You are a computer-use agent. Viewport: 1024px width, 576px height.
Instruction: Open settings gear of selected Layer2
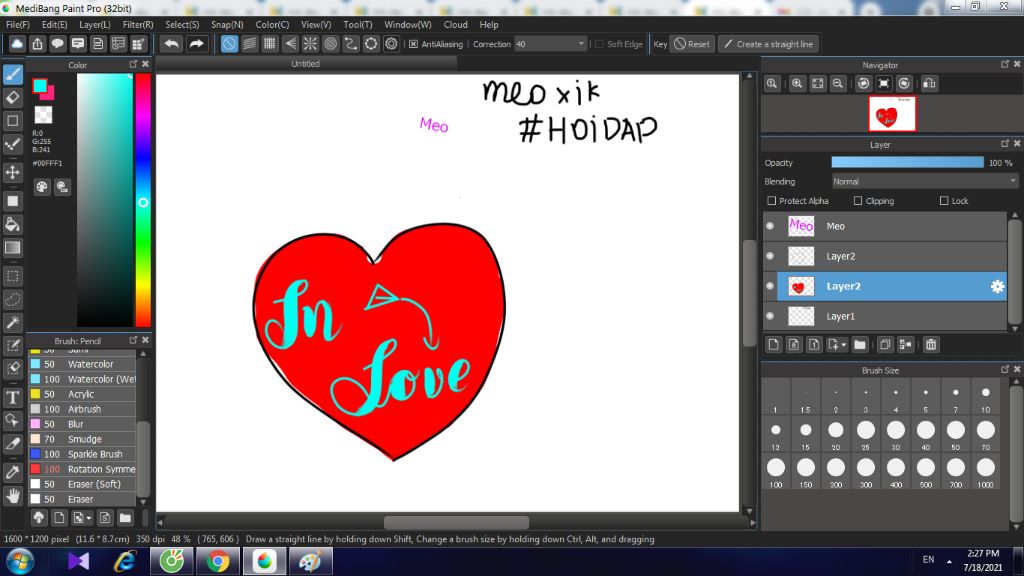(997, 286)
